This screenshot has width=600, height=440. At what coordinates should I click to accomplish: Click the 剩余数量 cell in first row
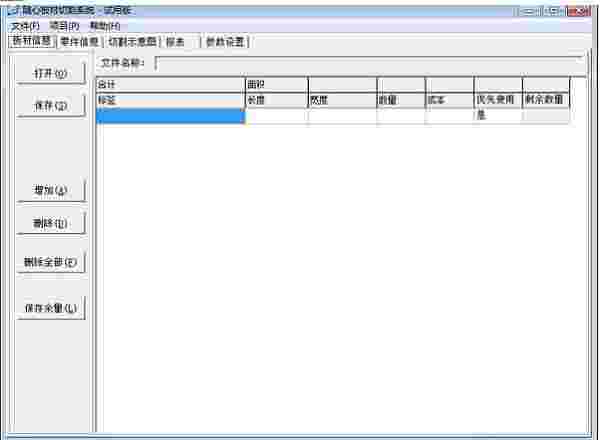pyautogui.click(x=546, y=116)
